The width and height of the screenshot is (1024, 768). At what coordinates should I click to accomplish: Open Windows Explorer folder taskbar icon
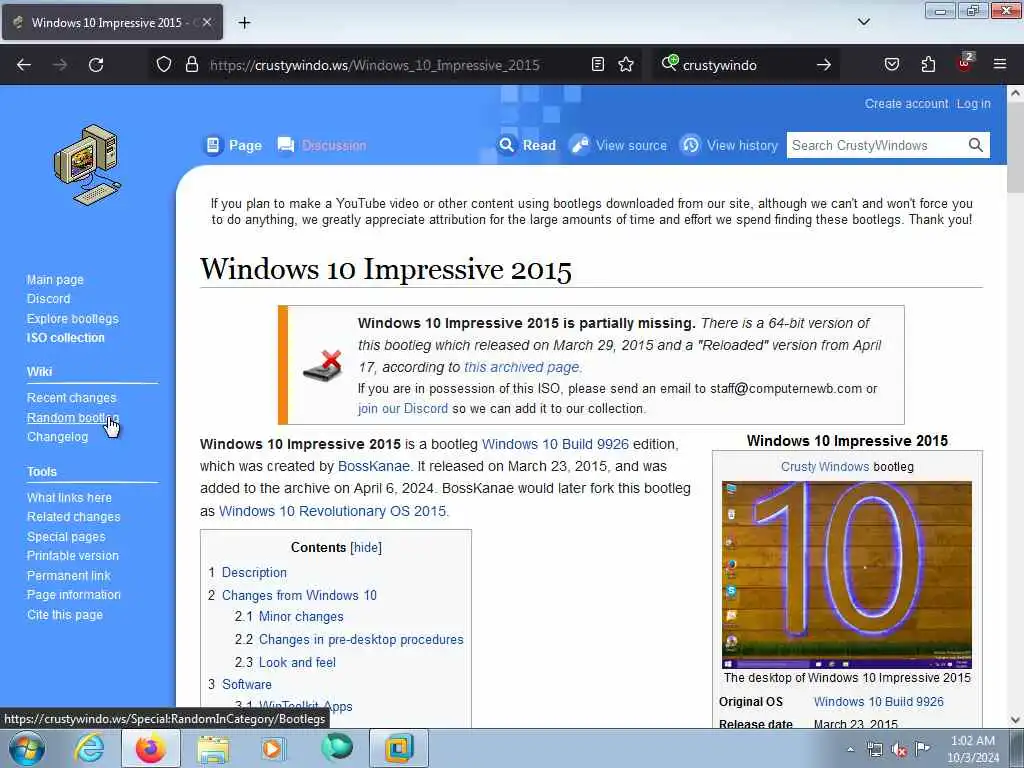213,748
